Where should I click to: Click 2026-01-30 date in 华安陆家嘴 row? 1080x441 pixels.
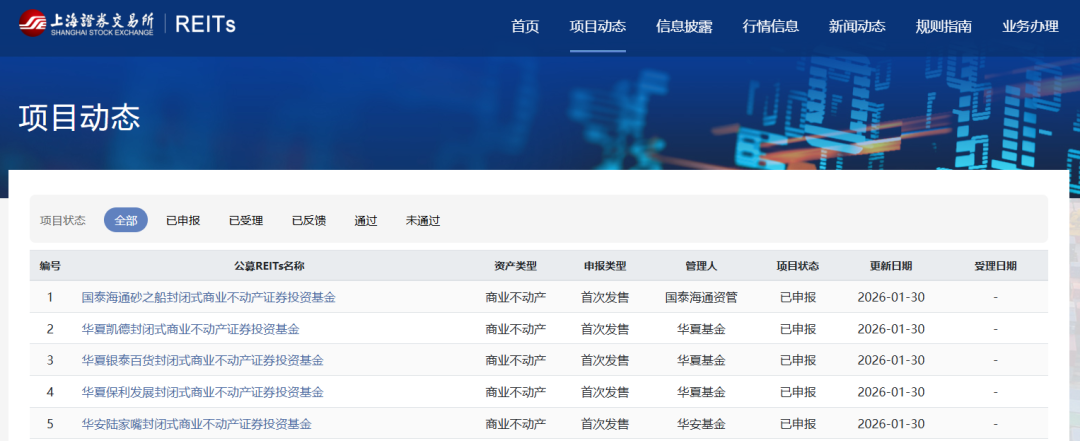tap(891, 424)
